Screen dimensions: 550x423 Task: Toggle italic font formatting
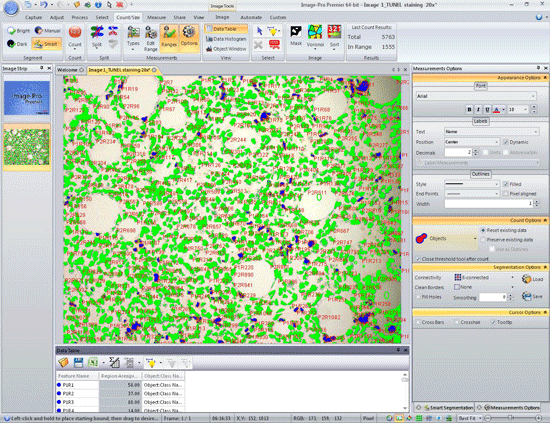(478, 110)
